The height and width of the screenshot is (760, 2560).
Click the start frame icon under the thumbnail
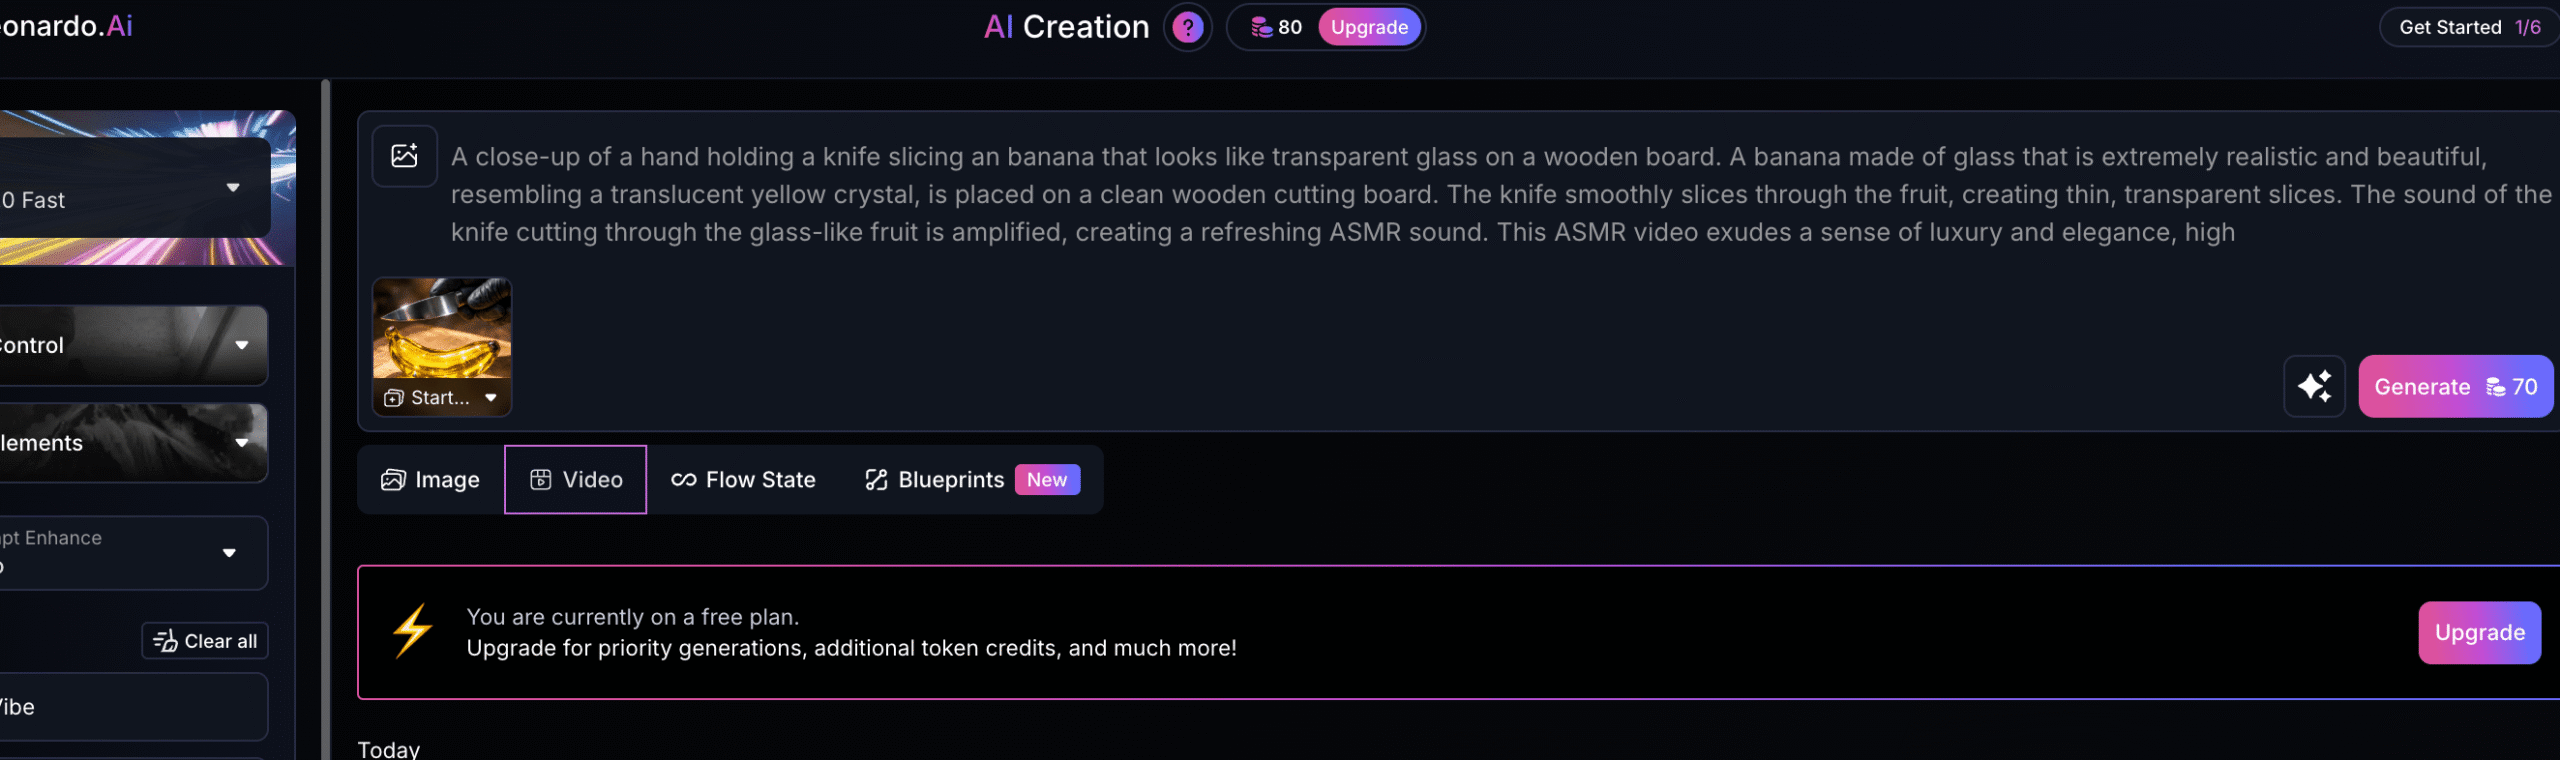coord(394,398)
